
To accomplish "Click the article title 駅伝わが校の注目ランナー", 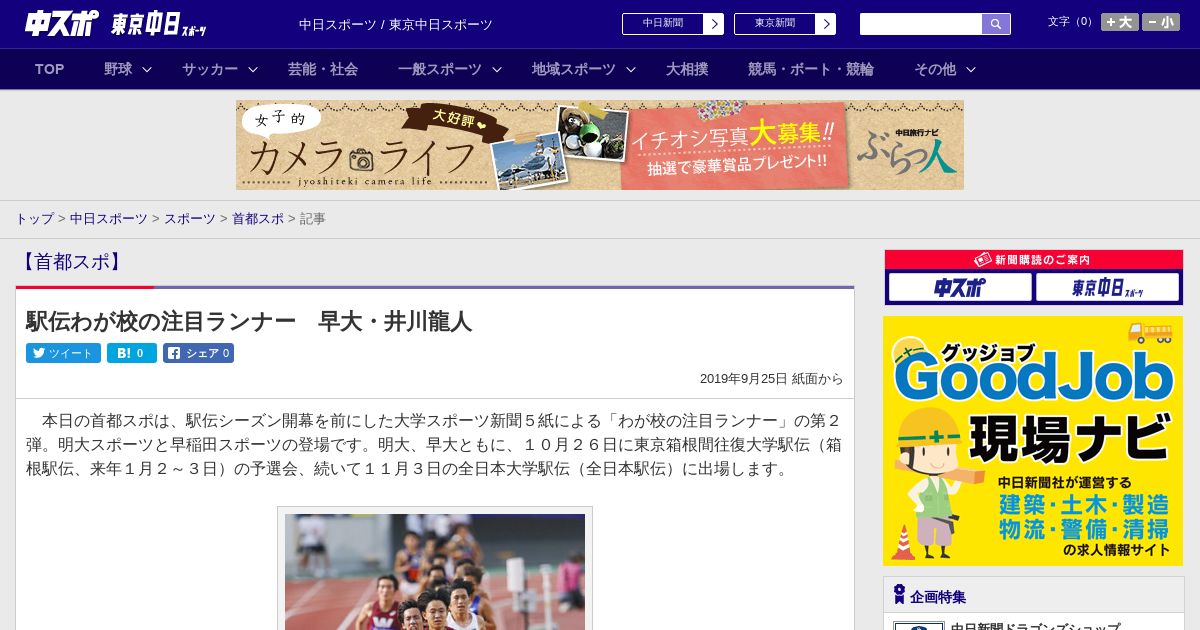I will pyautogui.click(x=249, y=321).
